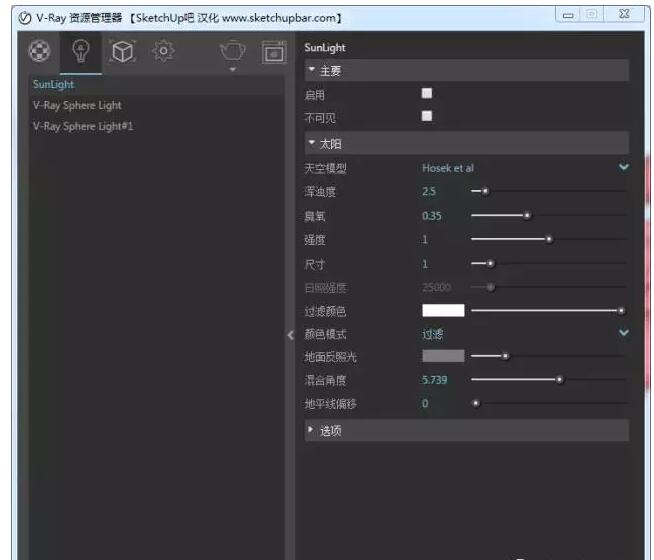Open the gray 地面反照光 color swatch

coord(443,356)
